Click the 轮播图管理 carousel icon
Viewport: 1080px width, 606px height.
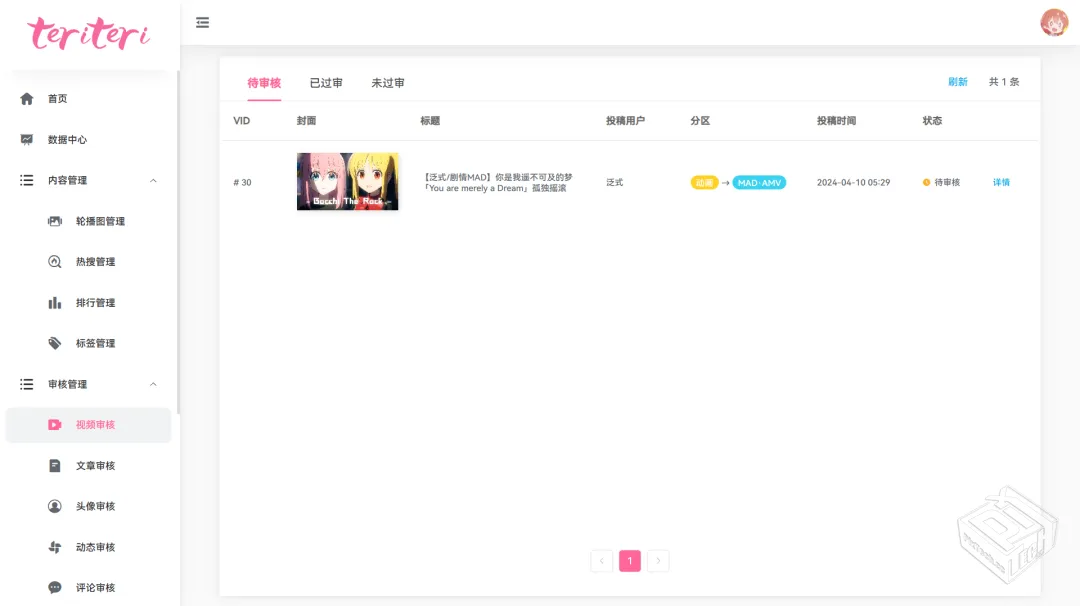coord(55,221)
